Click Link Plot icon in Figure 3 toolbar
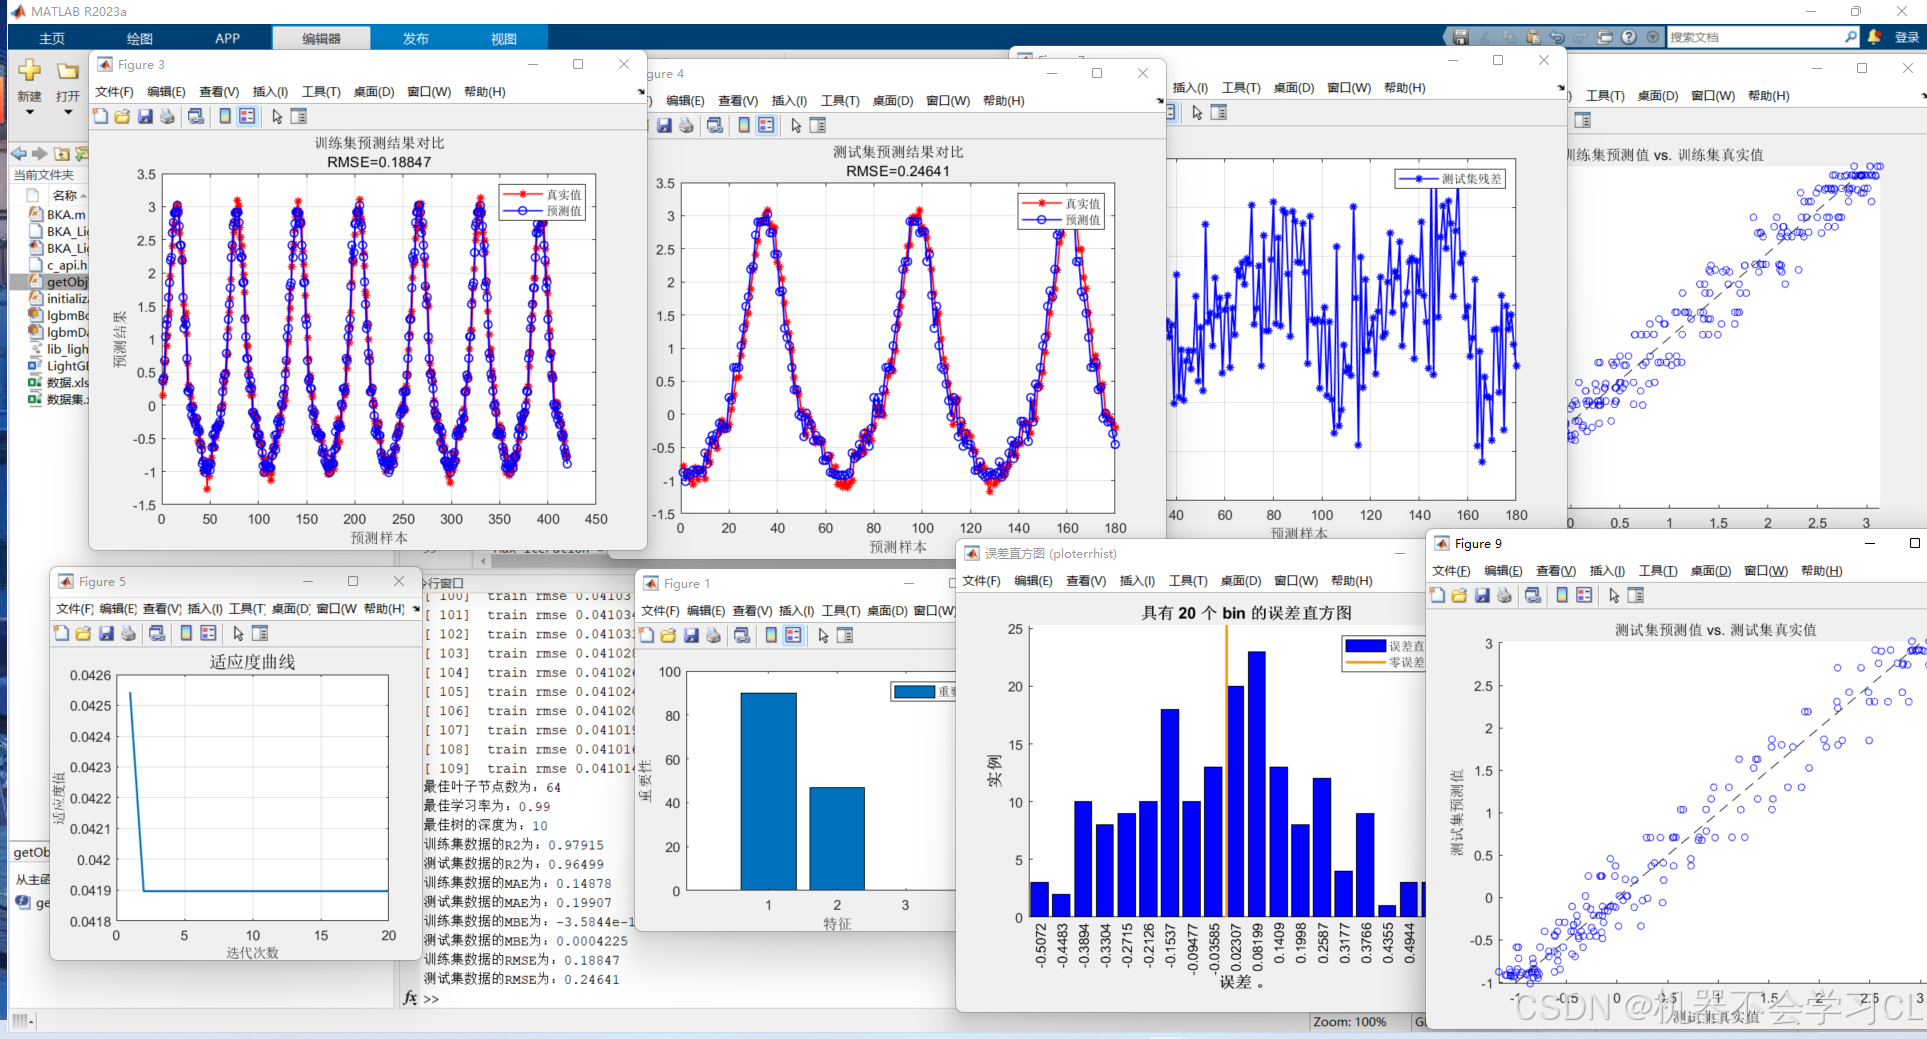 pyautogui.click(x=196, y=117)
